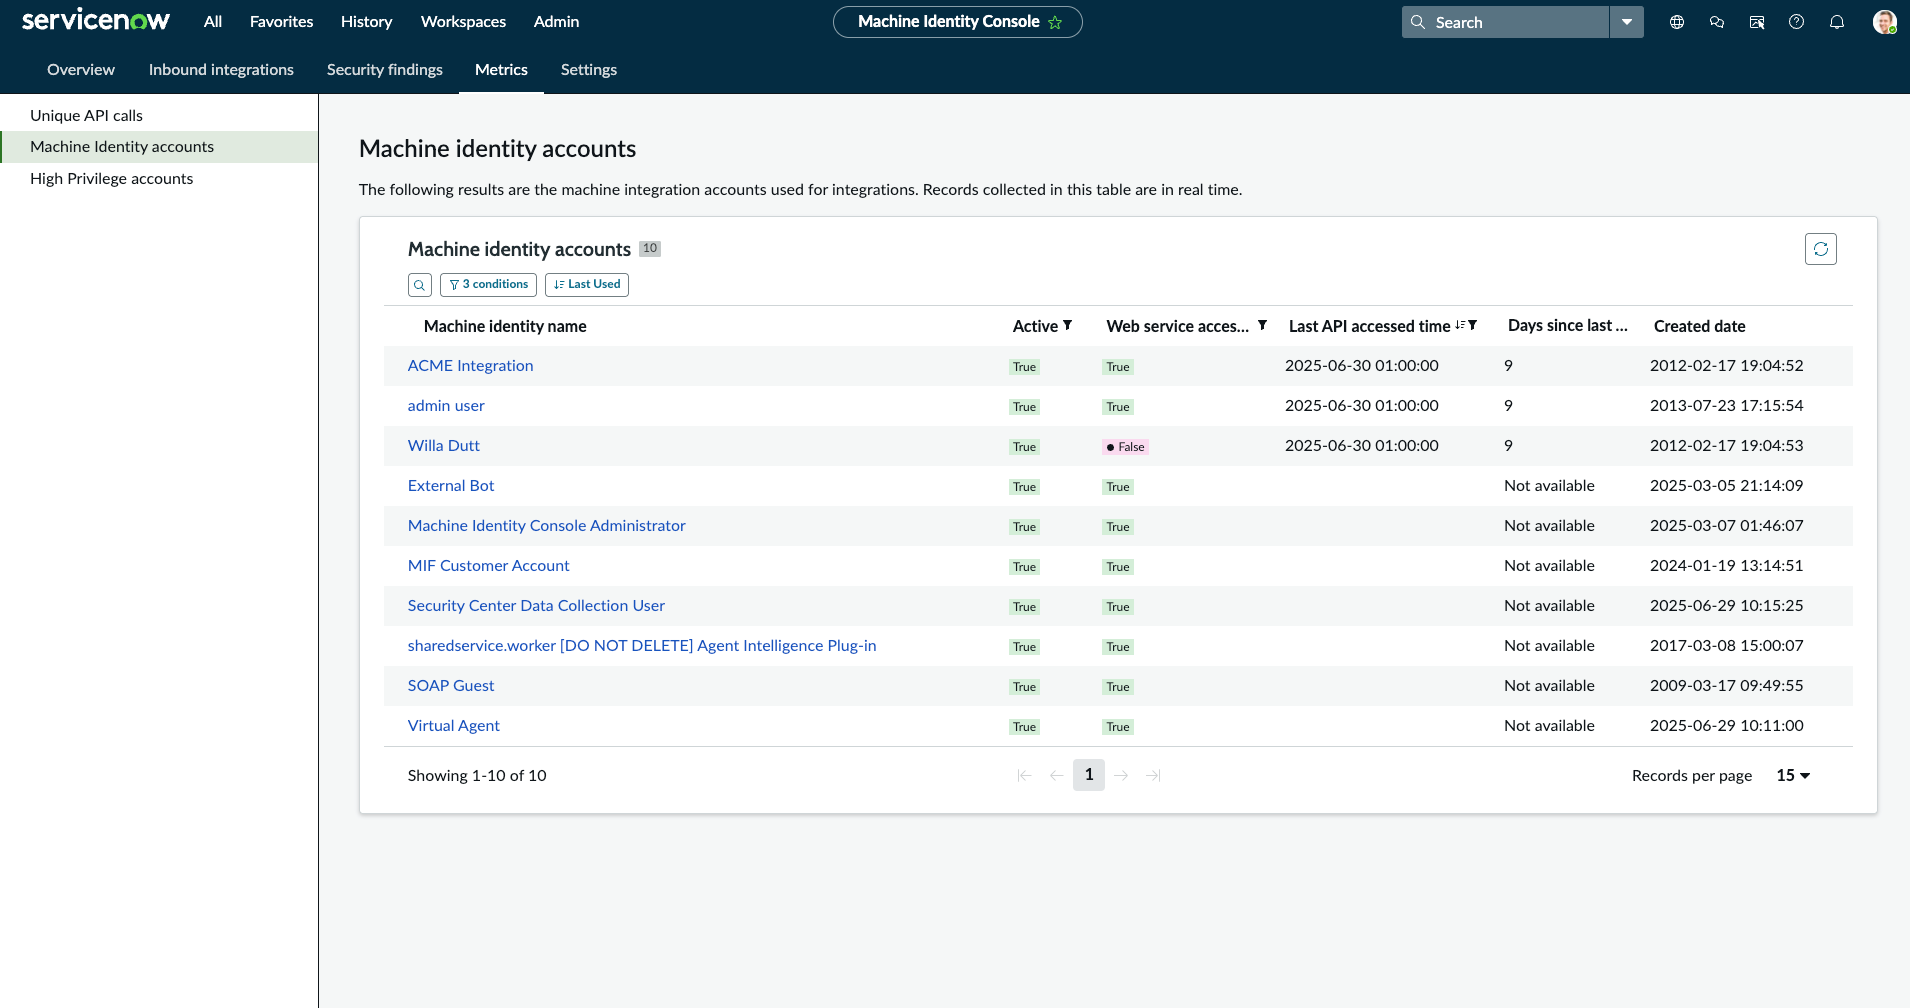Image resolution: width=1910 pixels, height=1008 pixels.
Task: Filter the Web service access column
Action: (1262, 325)
